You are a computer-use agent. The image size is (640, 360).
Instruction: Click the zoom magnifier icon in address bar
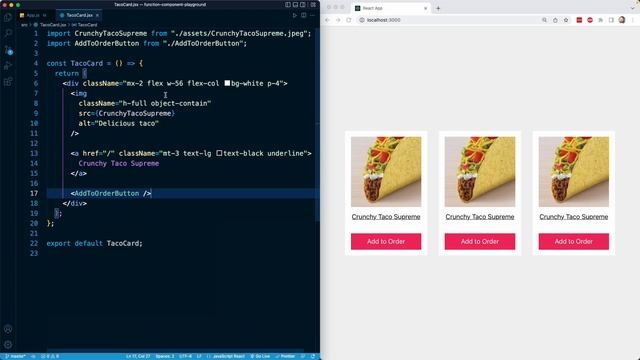[x=544, y=20]
